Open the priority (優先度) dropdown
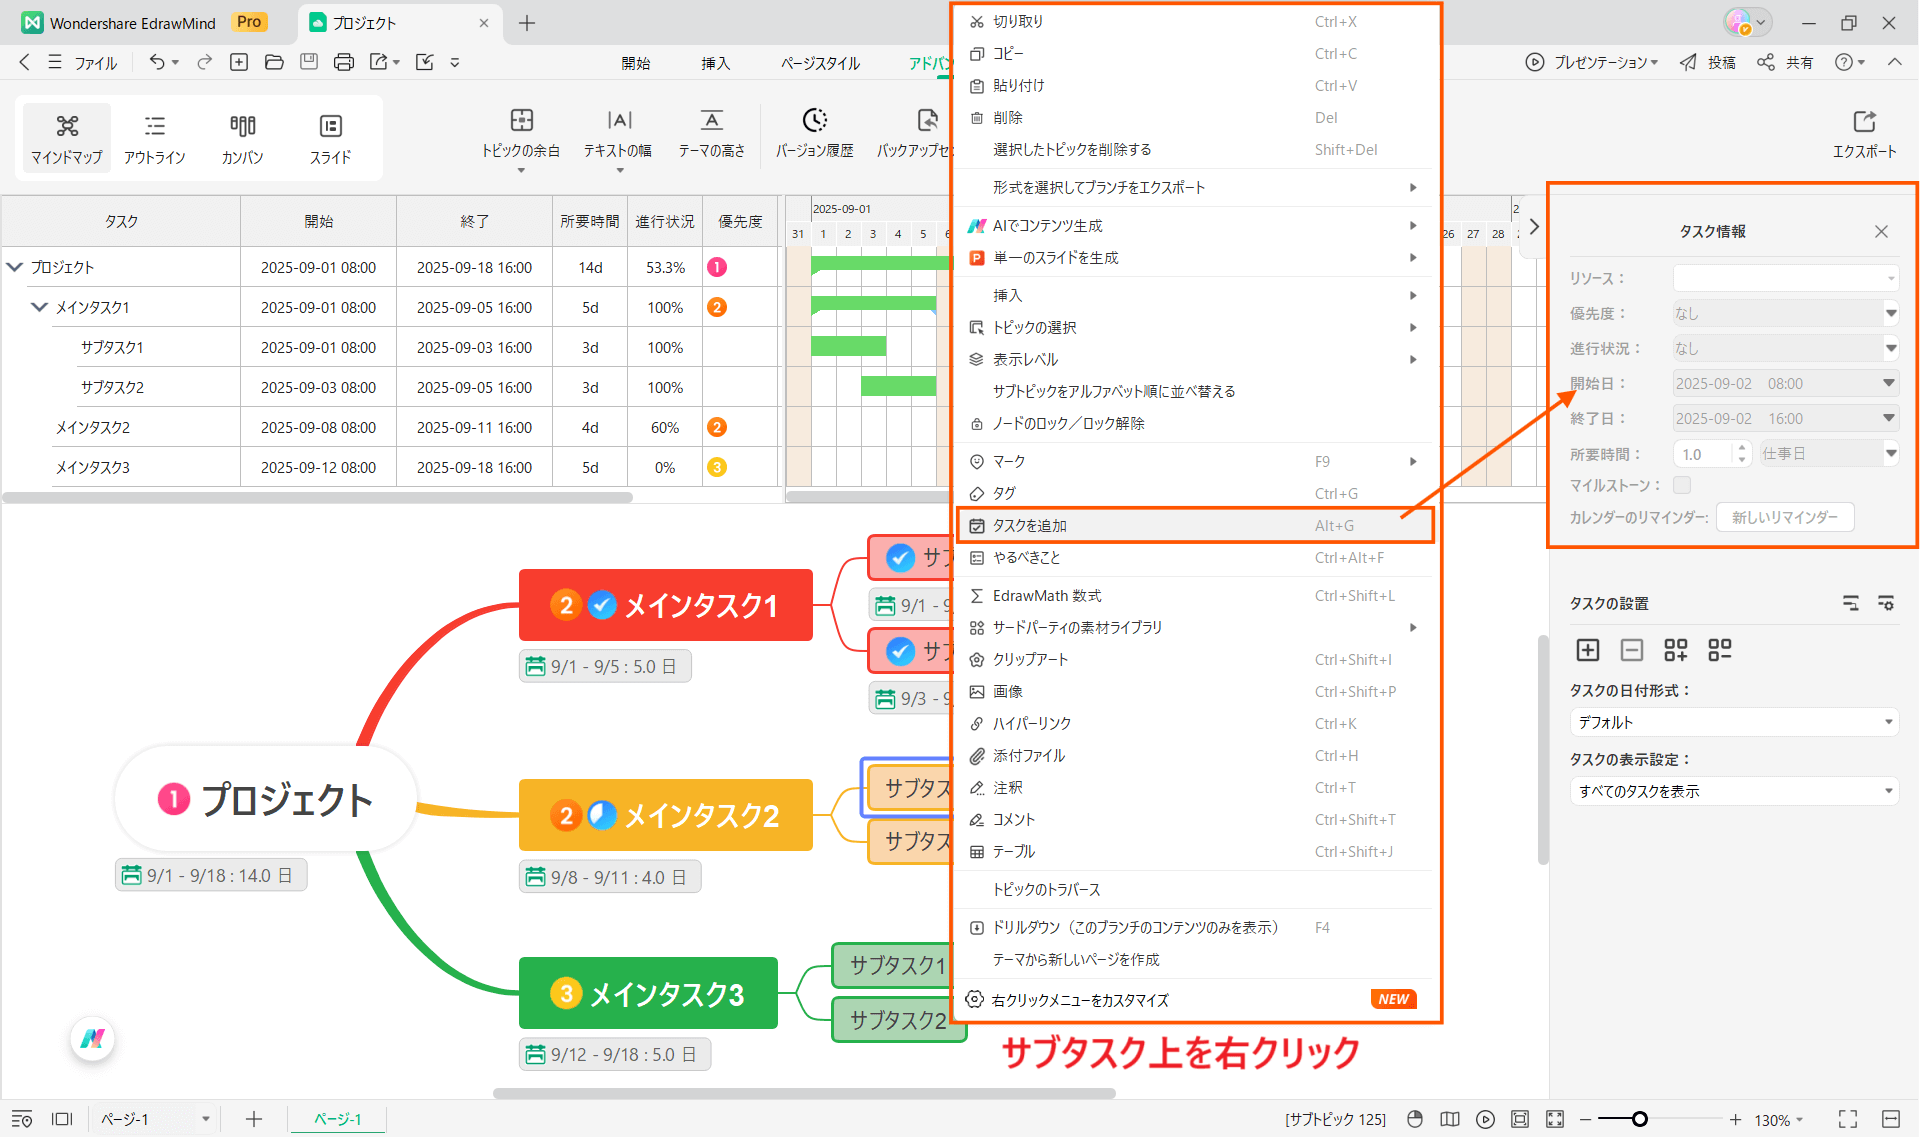 pos(1785,314)
